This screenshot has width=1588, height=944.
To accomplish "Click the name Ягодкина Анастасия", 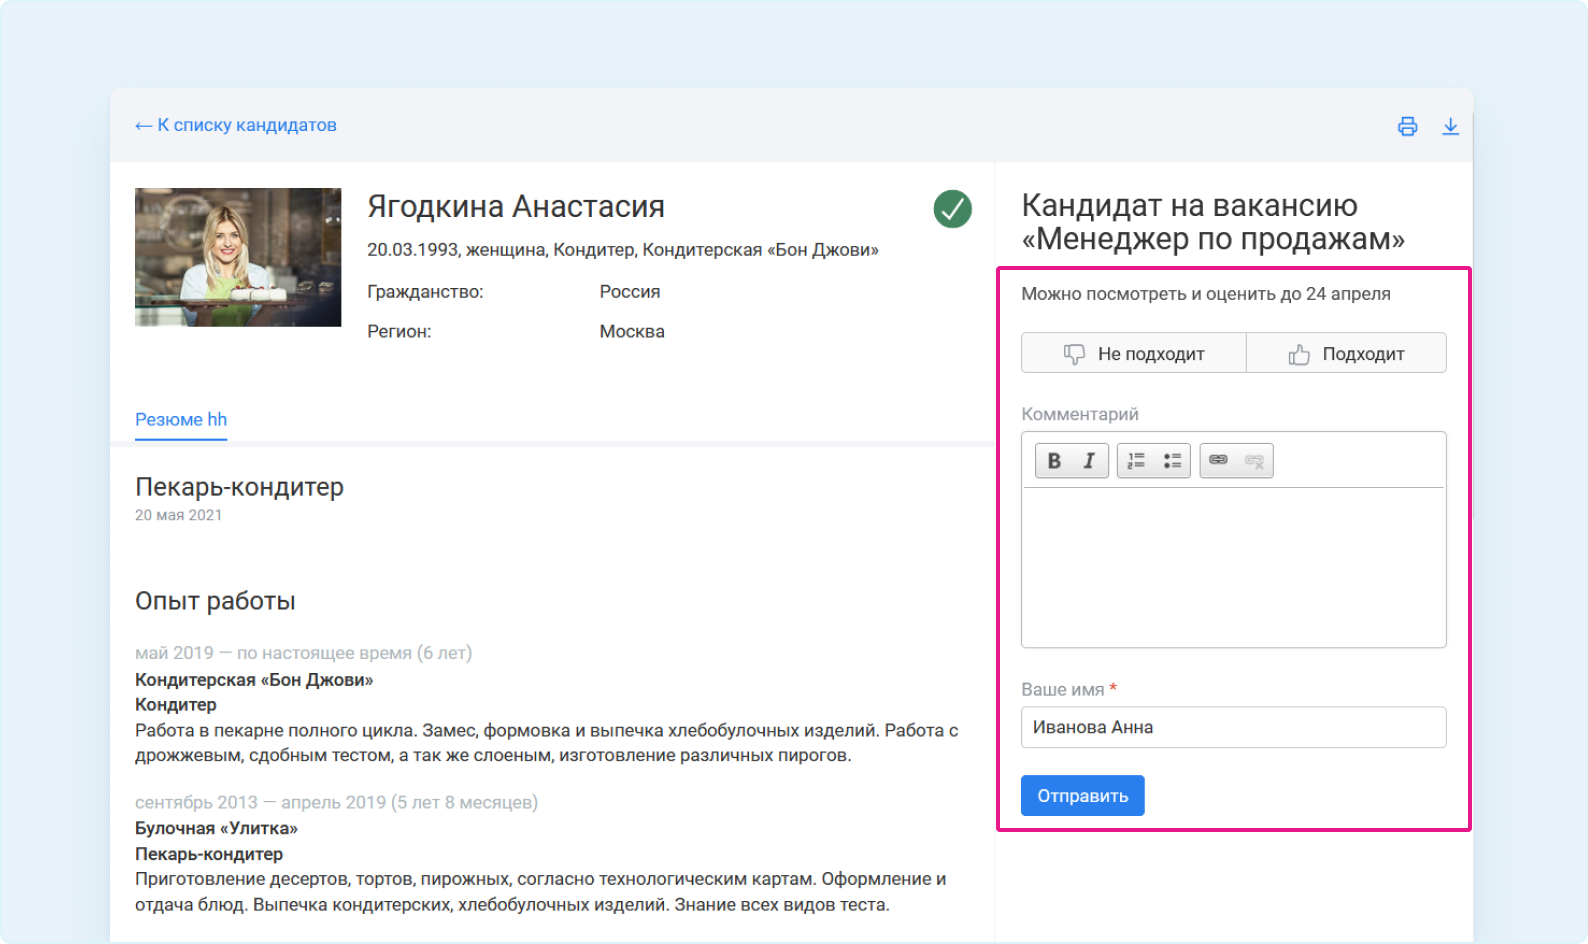I will 516,207.
